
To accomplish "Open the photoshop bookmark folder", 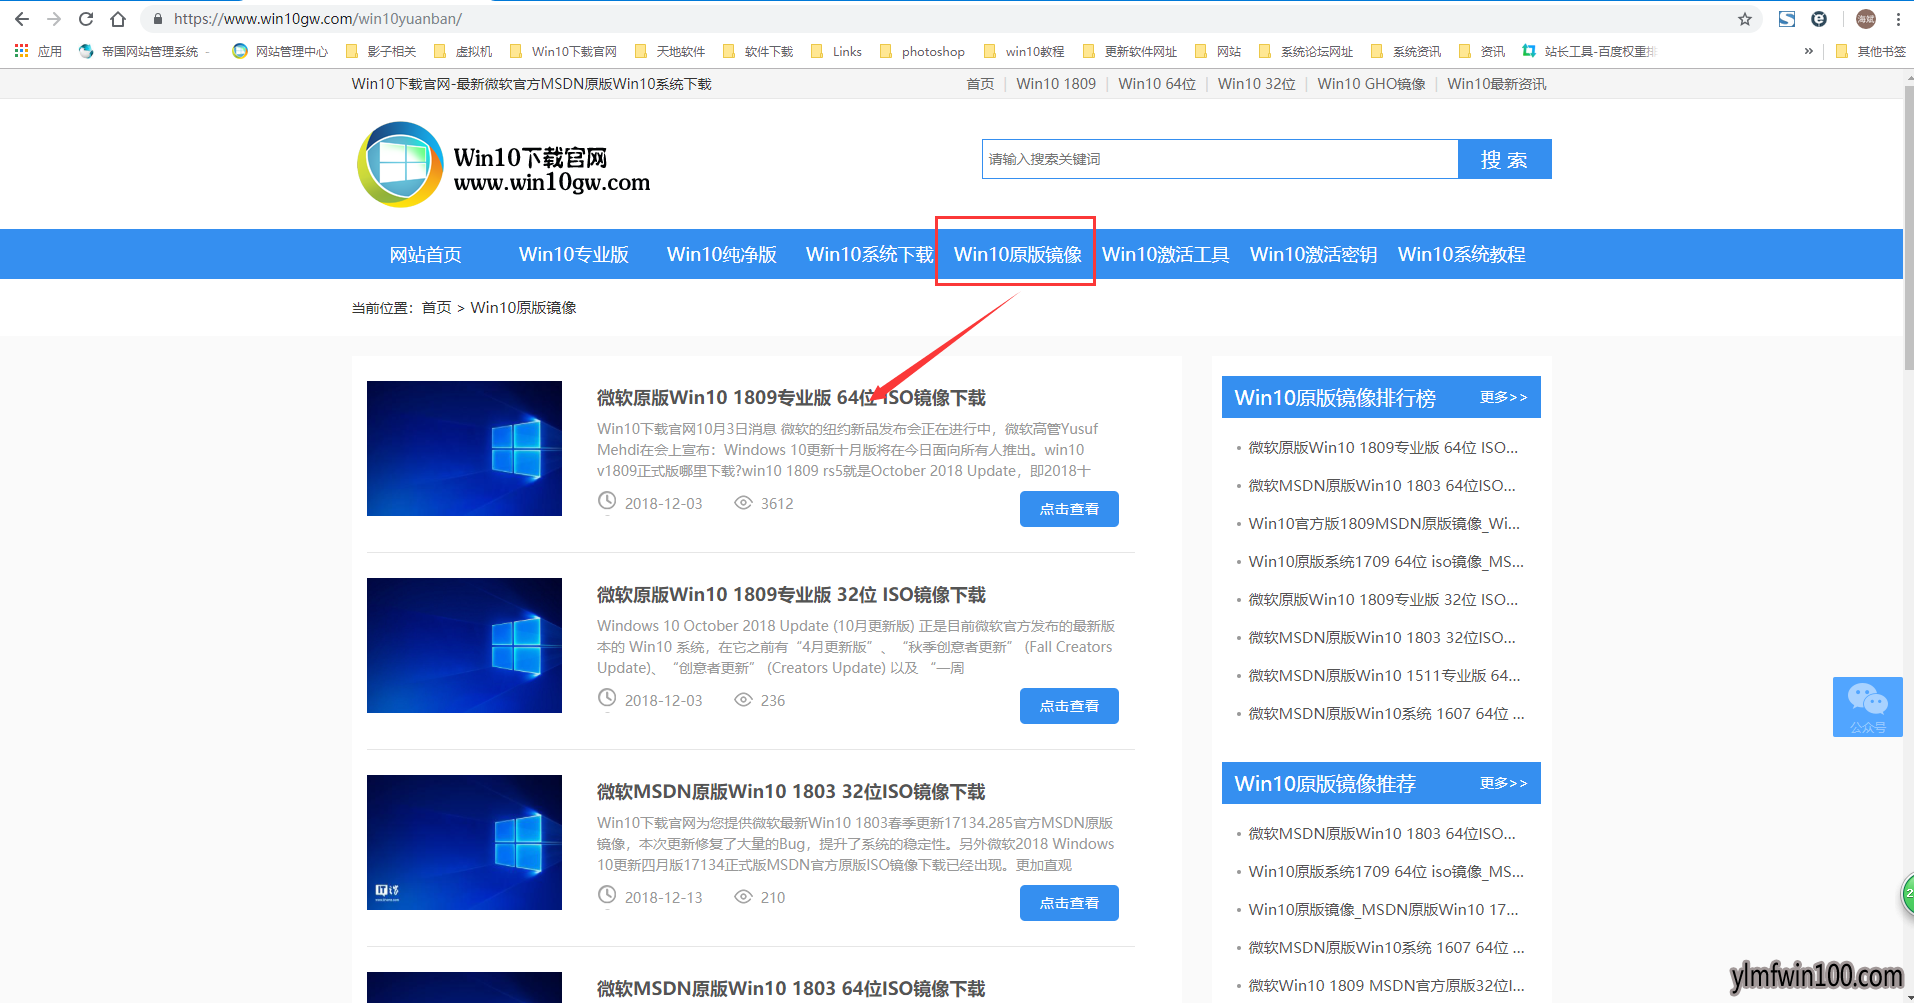I will coord(922,51).
